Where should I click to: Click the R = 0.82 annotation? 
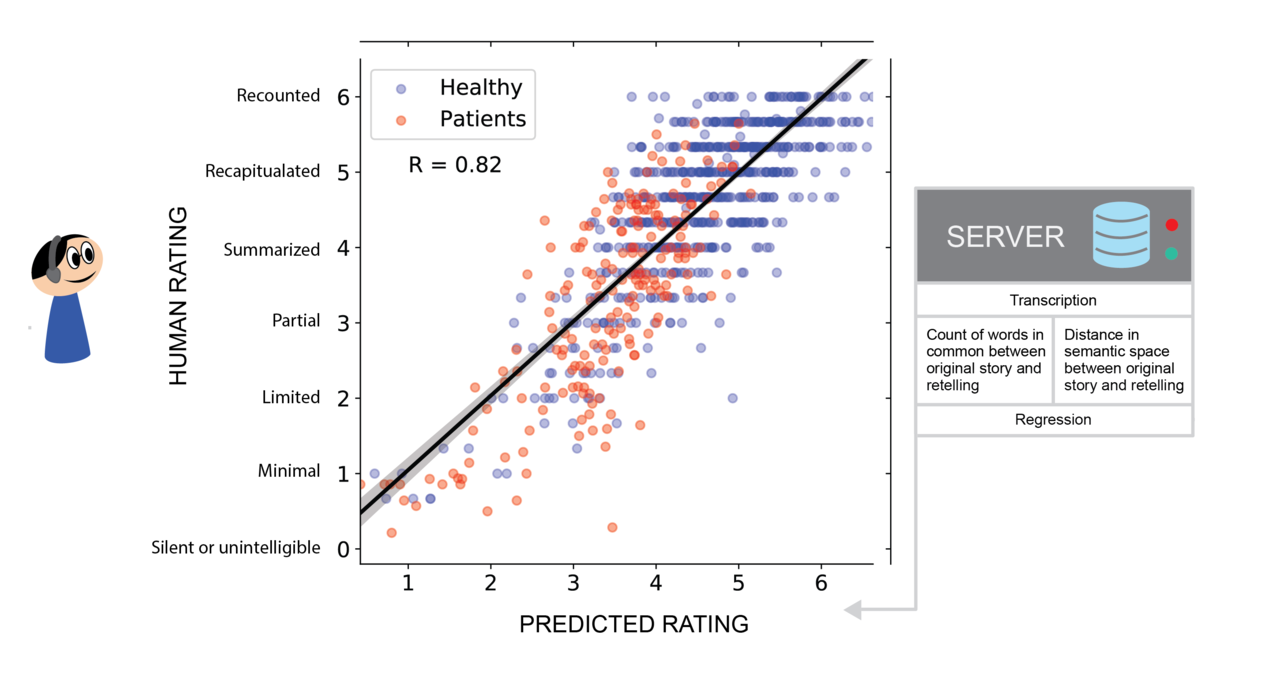(455, 165)
